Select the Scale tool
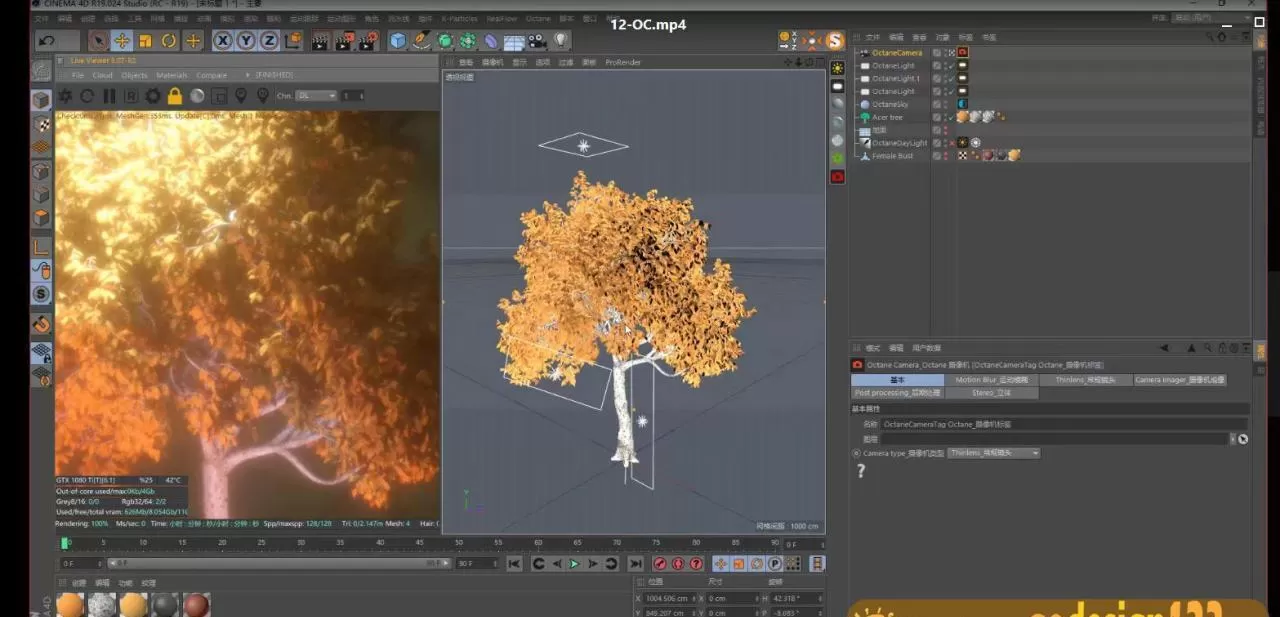Image resolution: width=1280 pixels, height=617 pixels. (x=145, y=41)
